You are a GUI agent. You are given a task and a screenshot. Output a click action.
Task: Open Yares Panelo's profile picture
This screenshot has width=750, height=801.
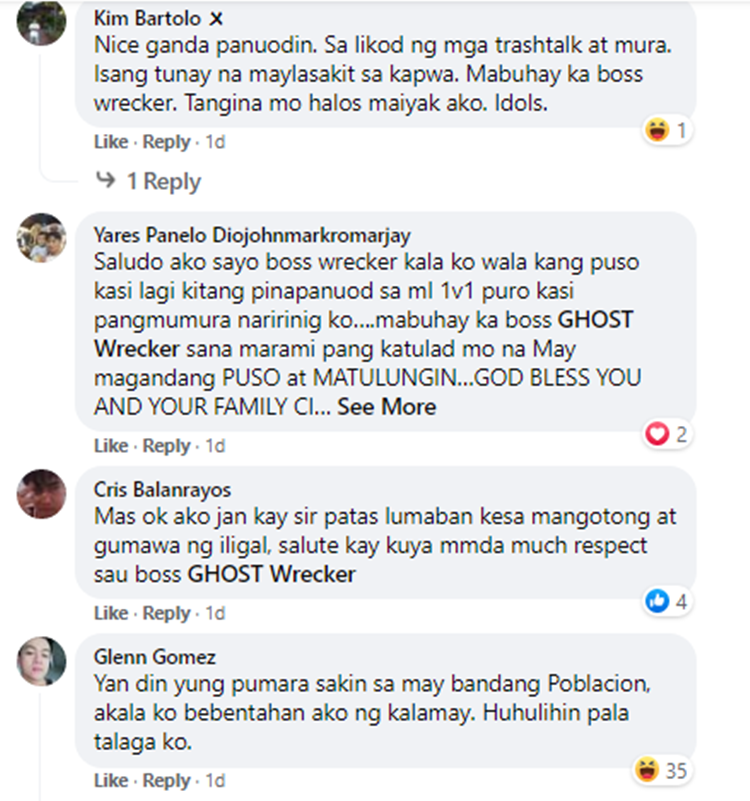41,238
